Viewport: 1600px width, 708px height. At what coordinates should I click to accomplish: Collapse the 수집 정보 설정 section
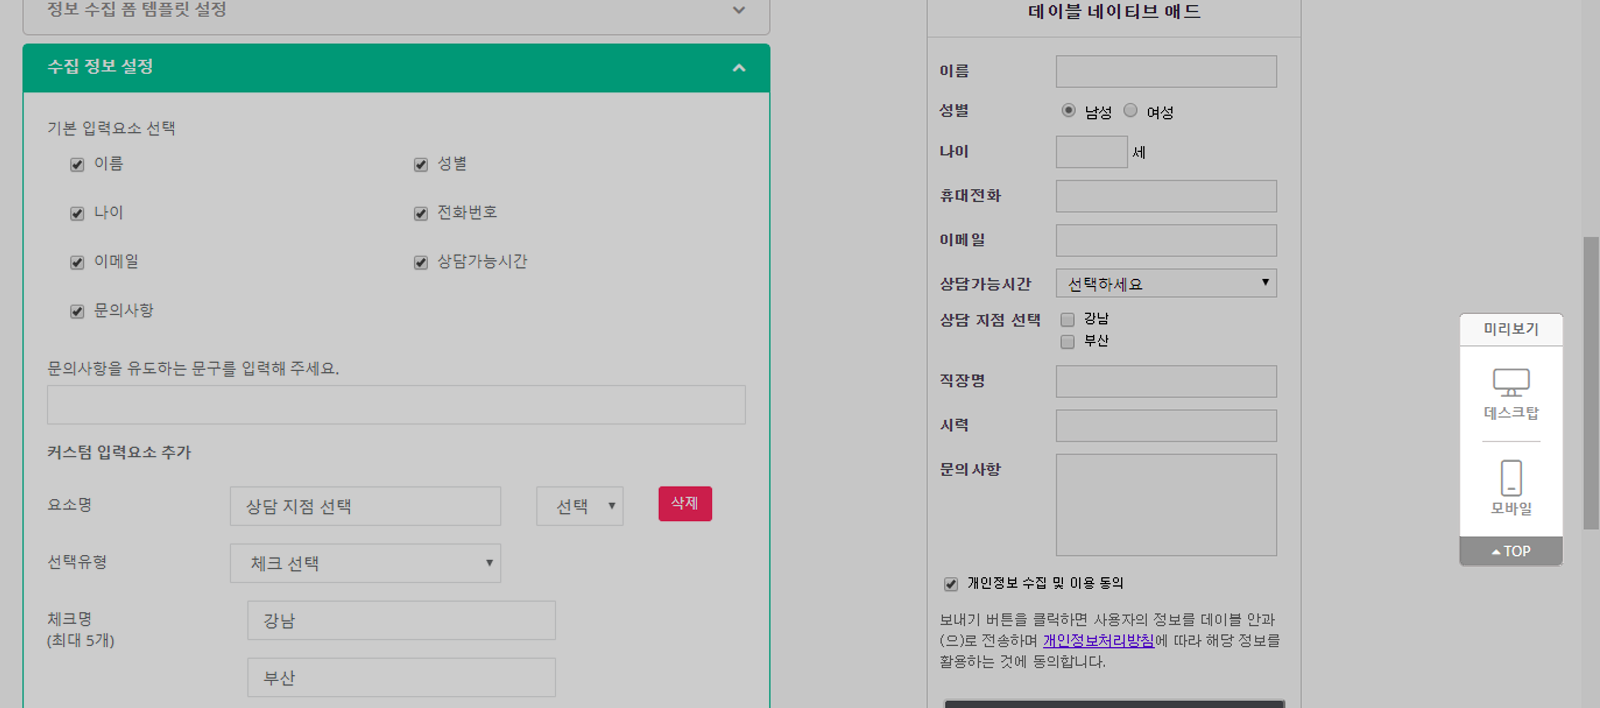tap(739, 68)
